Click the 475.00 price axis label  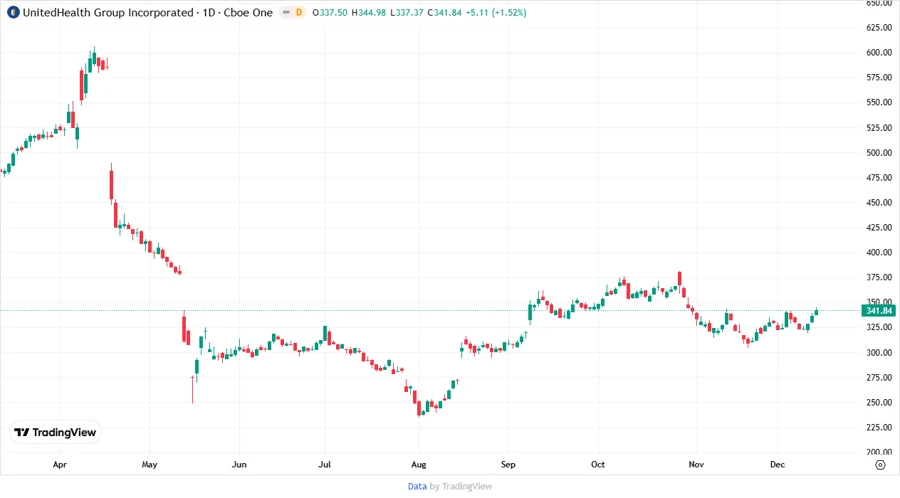(879, 177)
